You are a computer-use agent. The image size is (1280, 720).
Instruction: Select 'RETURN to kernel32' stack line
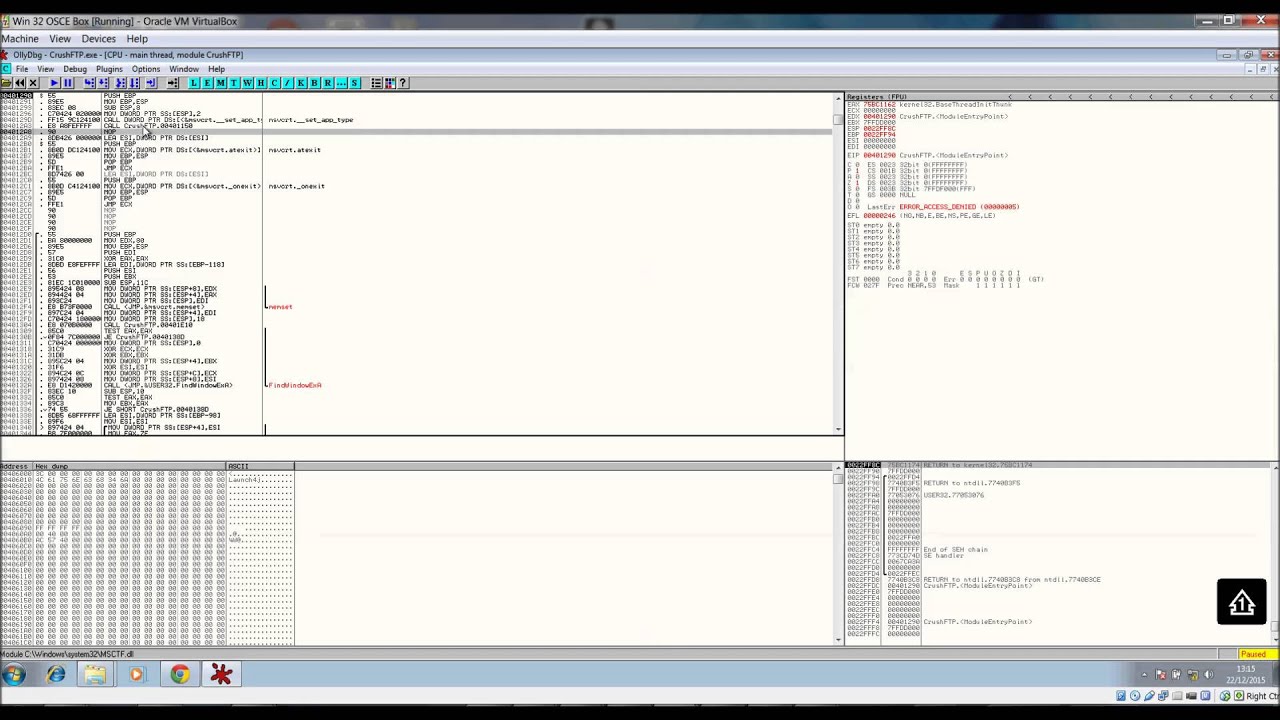(978, 465)
